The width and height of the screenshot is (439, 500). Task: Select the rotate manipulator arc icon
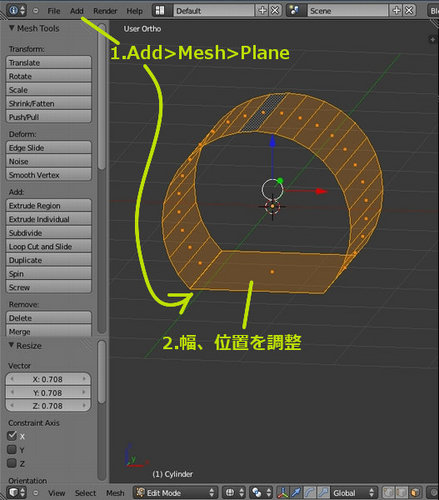(x=310, y=492)
